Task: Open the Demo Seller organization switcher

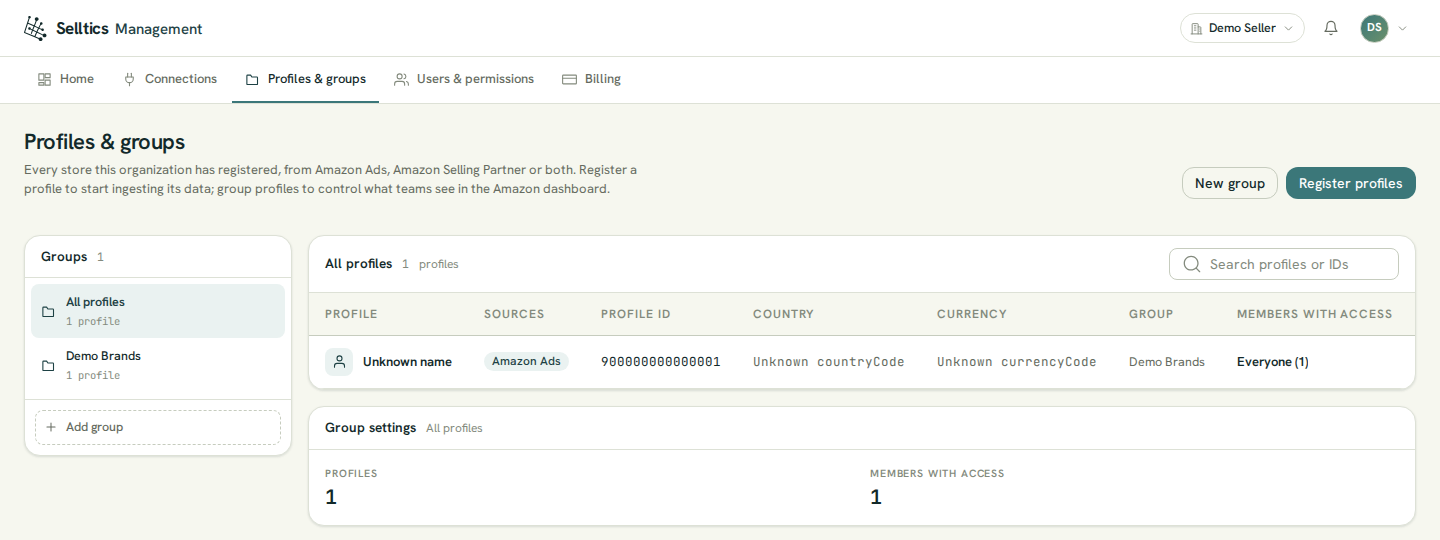Action: point(1242,28)
